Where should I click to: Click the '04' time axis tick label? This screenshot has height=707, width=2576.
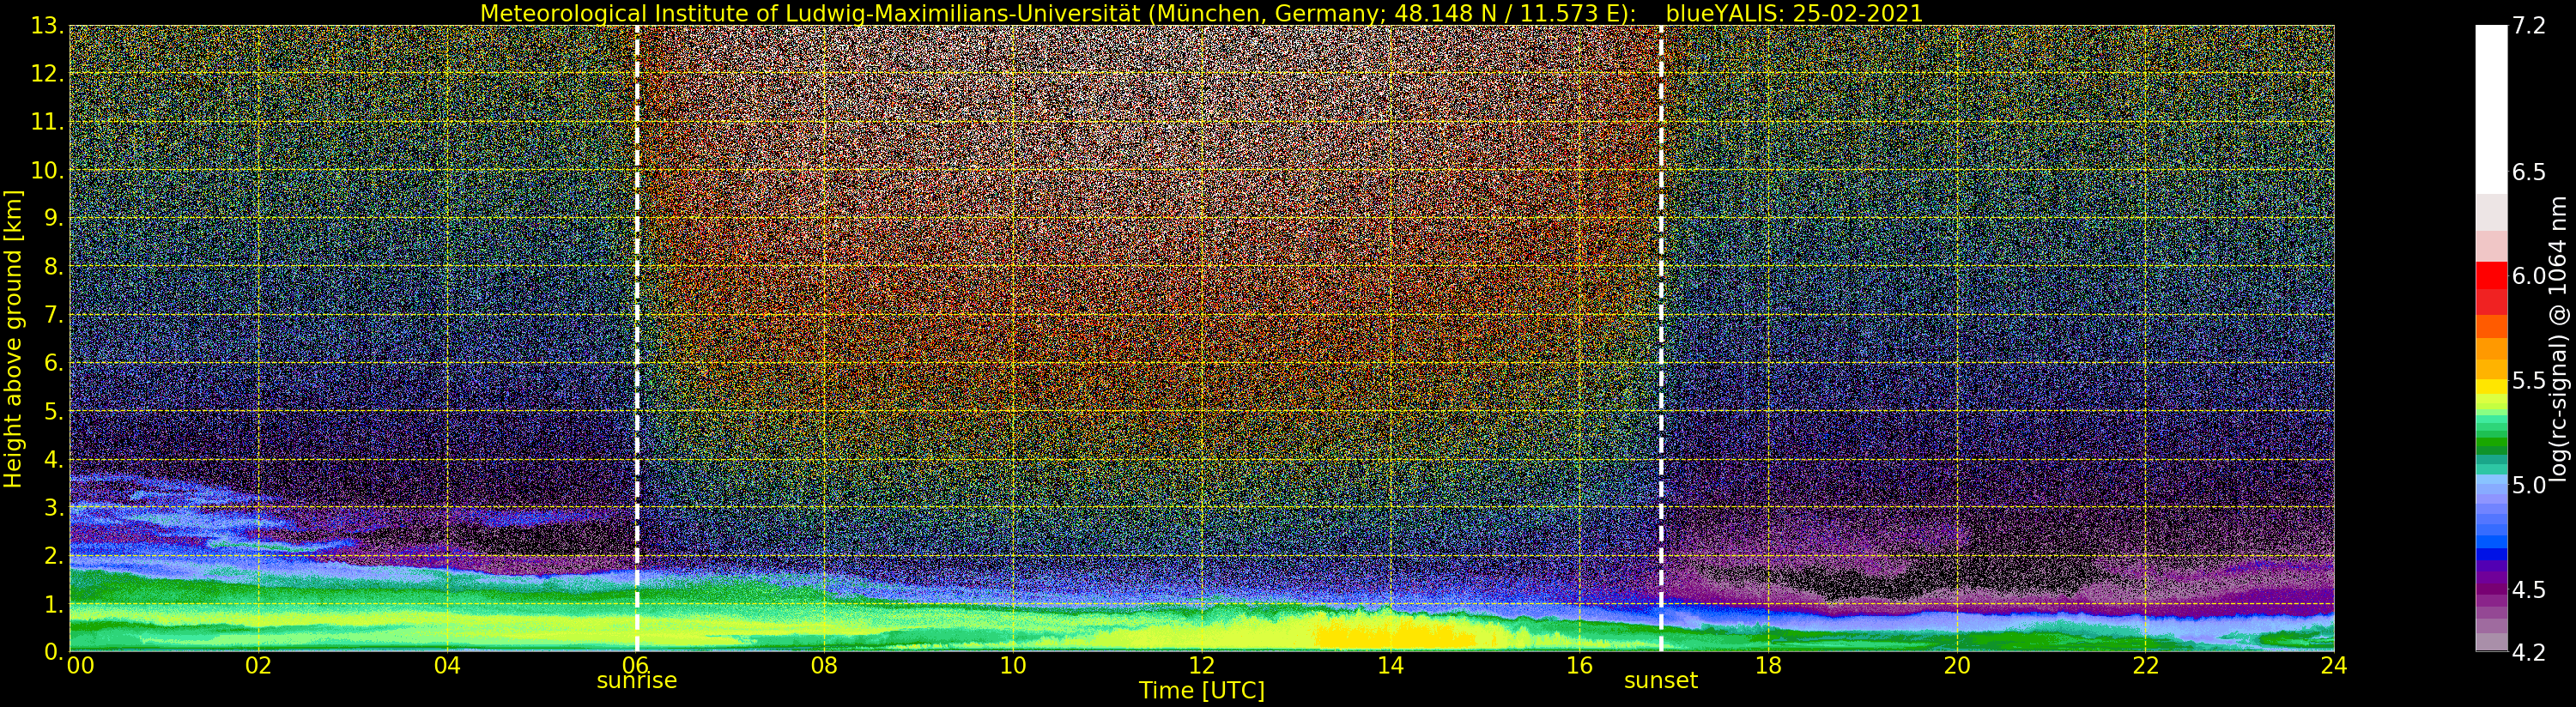[x=448, y=666]
